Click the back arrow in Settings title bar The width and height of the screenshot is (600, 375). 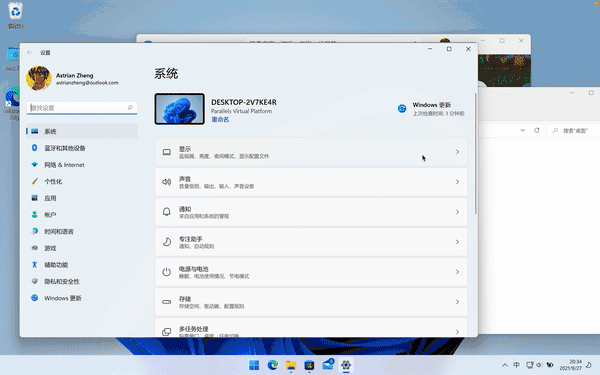(29, 52)
